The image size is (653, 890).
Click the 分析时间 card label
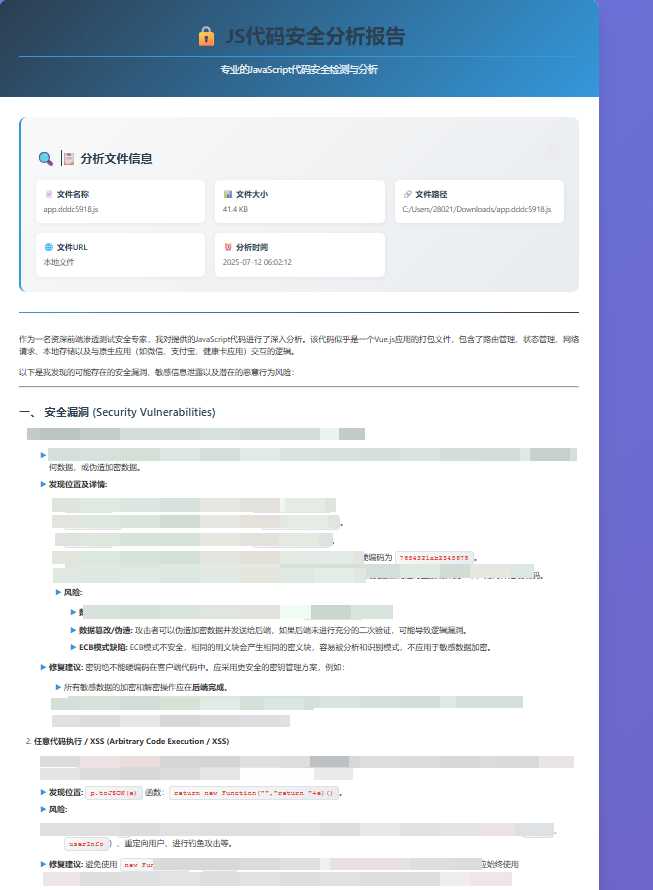pyautogui.click(x=252, y=247)
